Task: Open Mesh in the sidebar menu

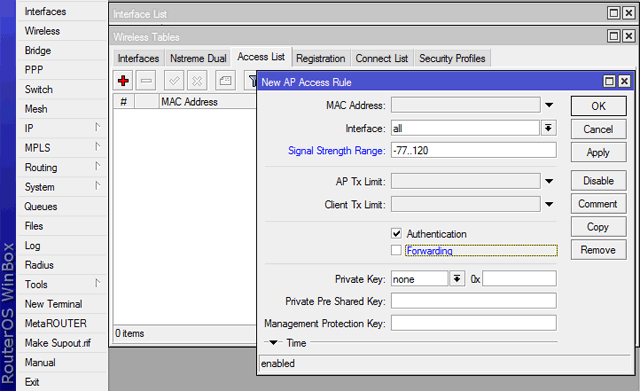Action: tap(62, 109)
